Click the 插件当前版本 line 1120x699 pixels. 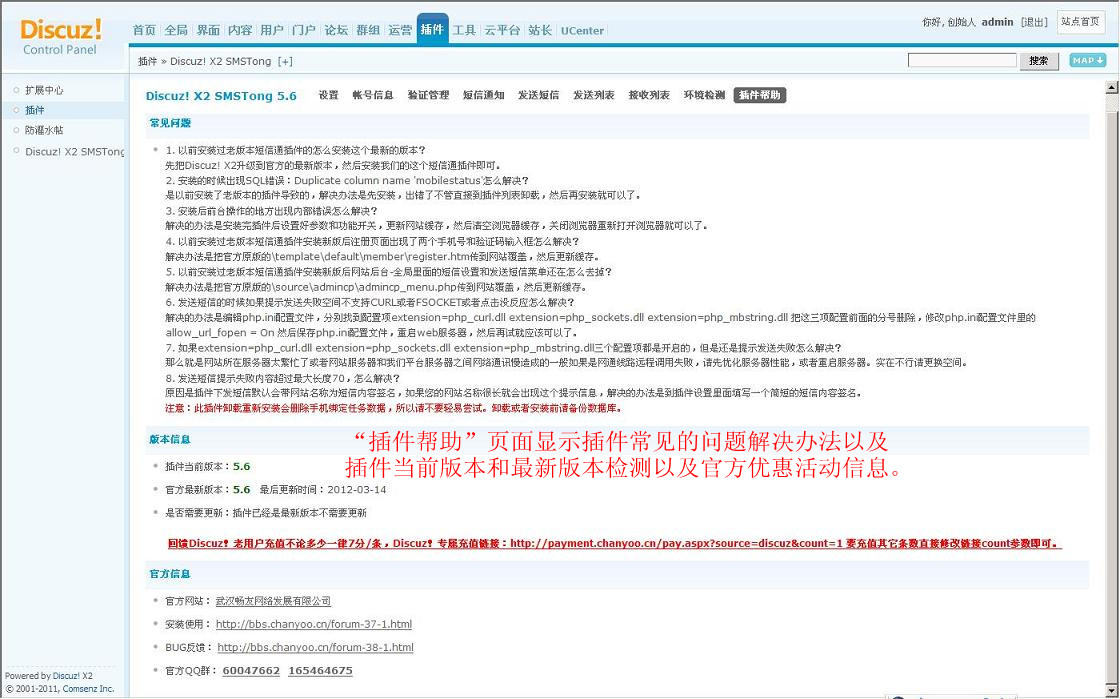click(x=208, y=466)
